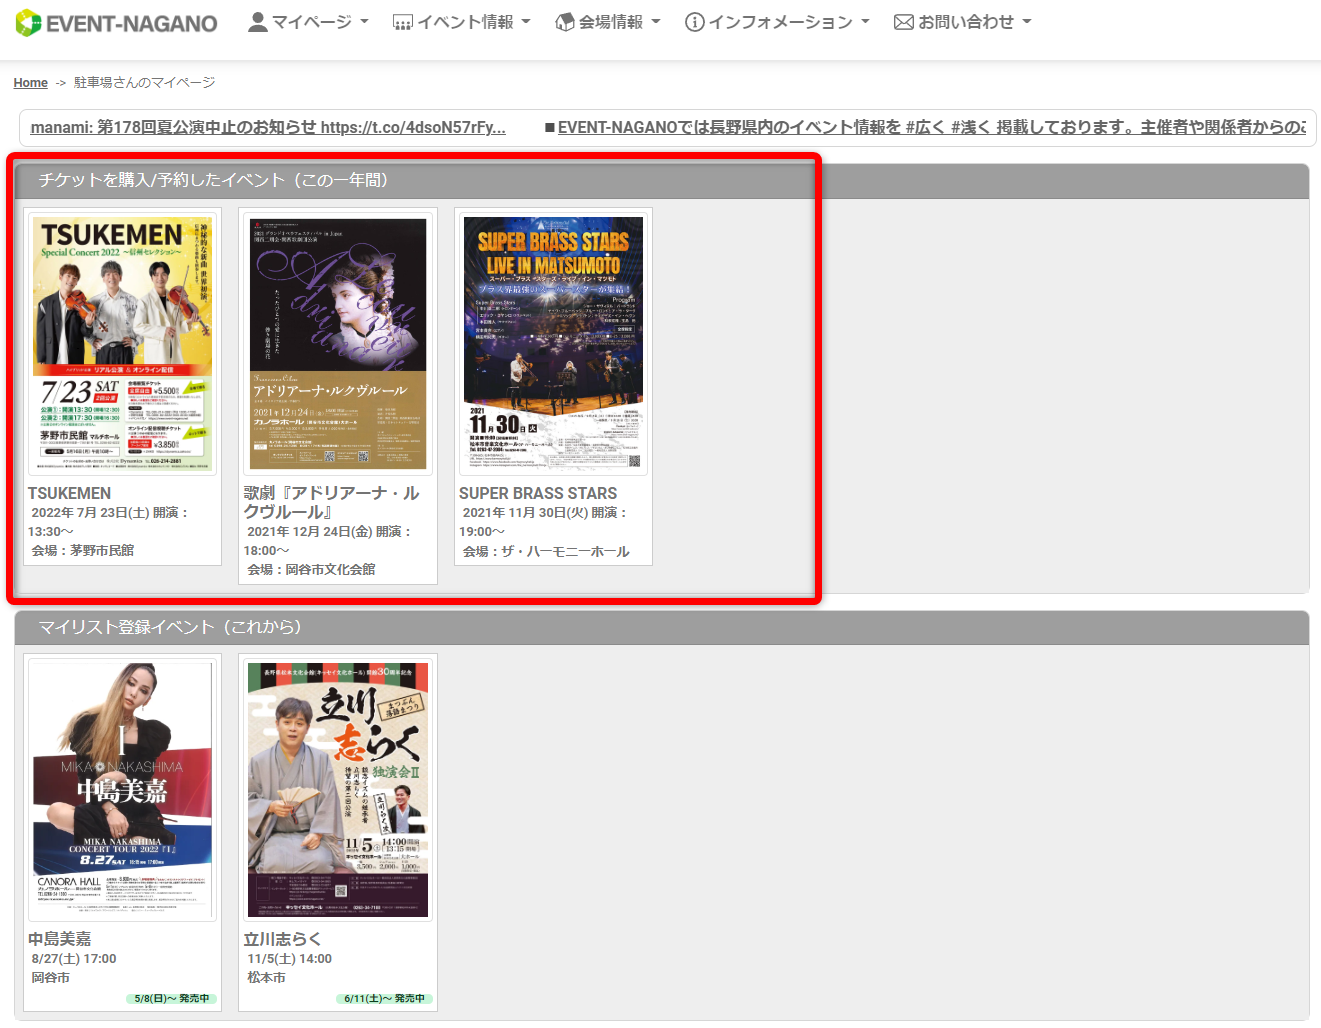Click the 中島美嘉 event title

[x=60, y=939]
